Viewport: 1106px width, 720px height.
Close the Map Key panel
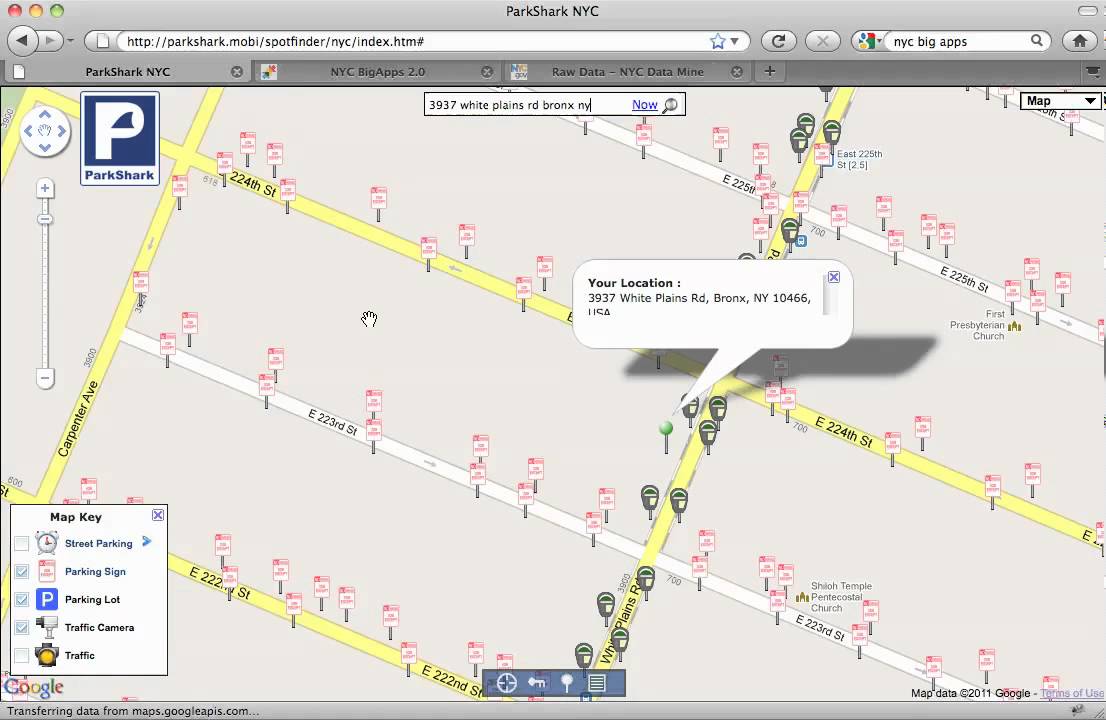pyautogui.click(x=158, y=515)
